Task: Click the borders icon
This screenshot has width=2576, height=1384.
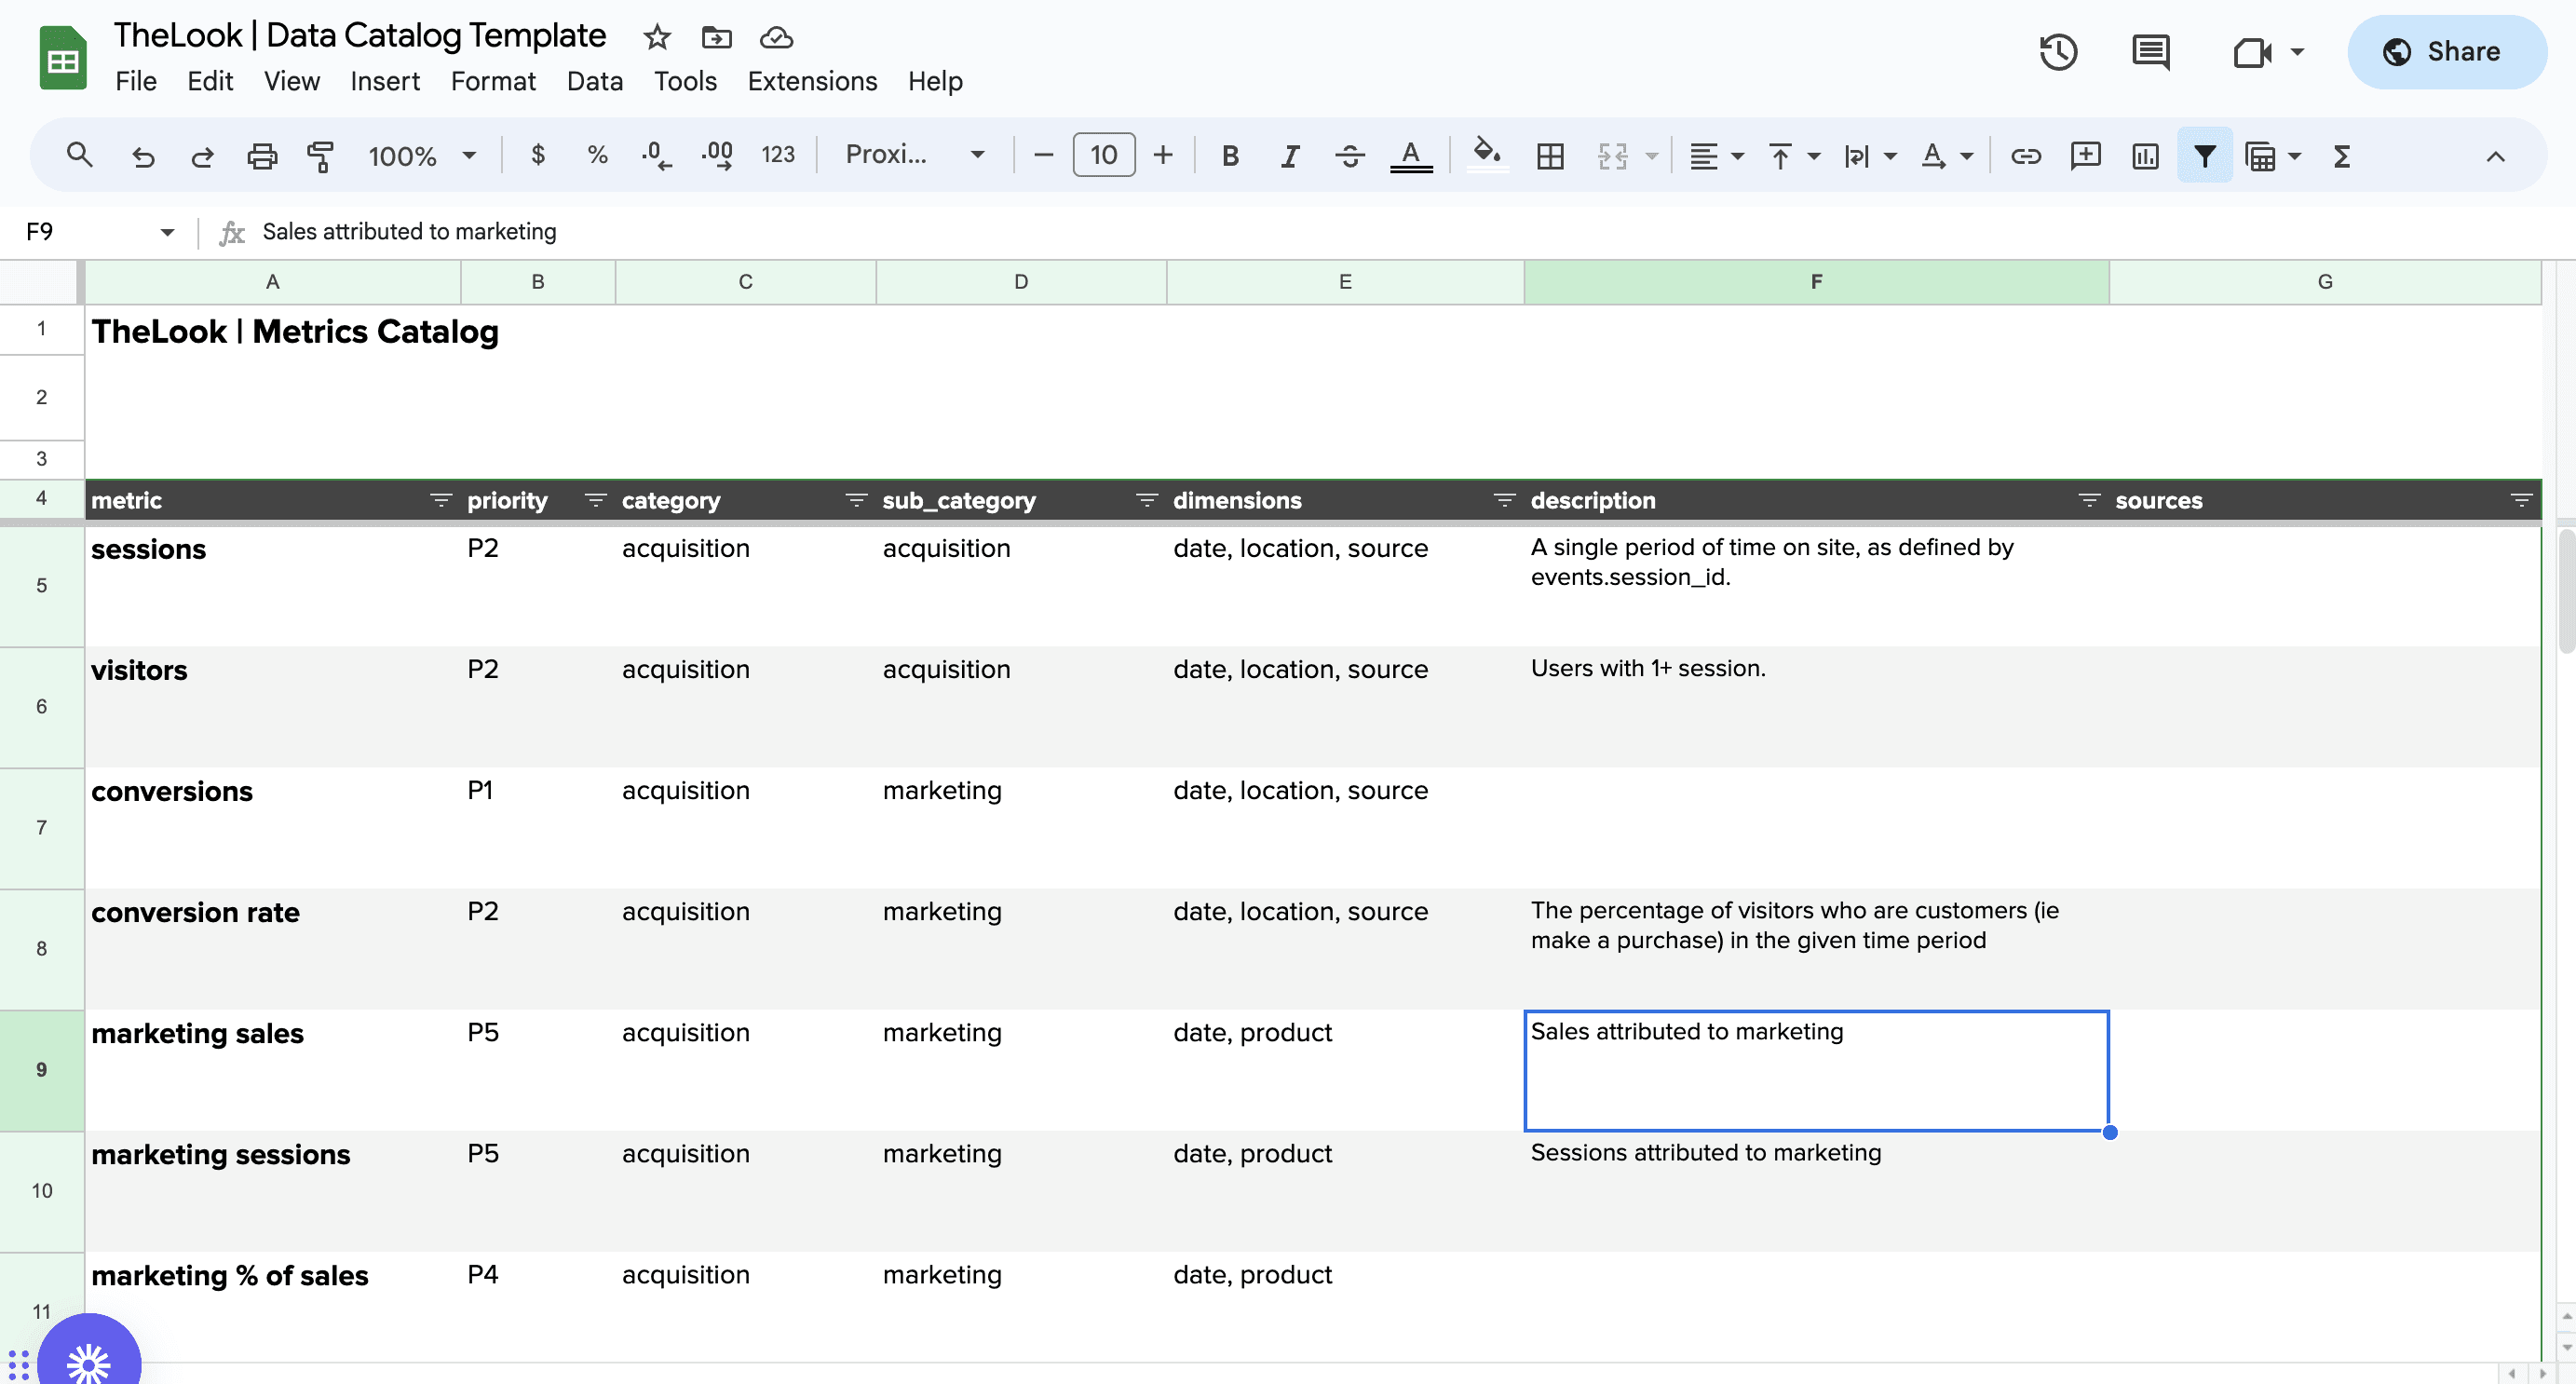Action: [1550, 156]
